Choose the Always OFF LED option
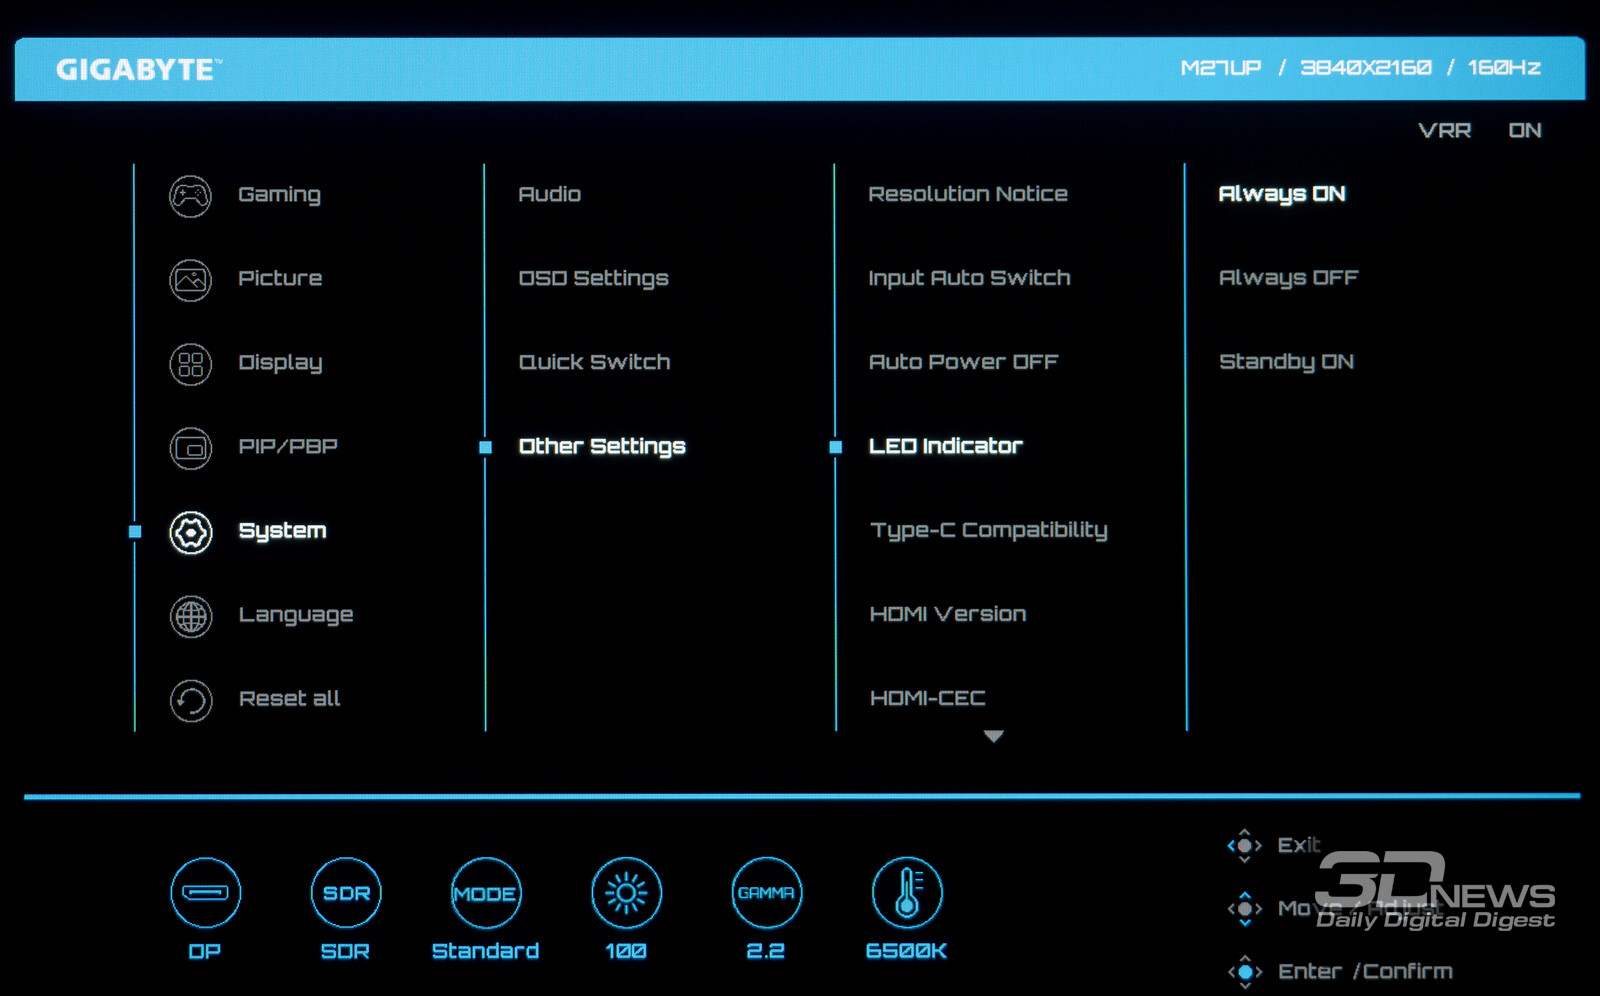Screen dimensions: 1600x996 1288,278
